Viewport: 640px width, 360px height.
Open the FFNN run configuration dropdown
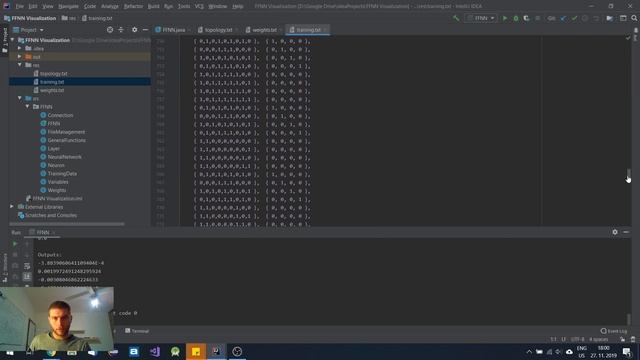481,18
